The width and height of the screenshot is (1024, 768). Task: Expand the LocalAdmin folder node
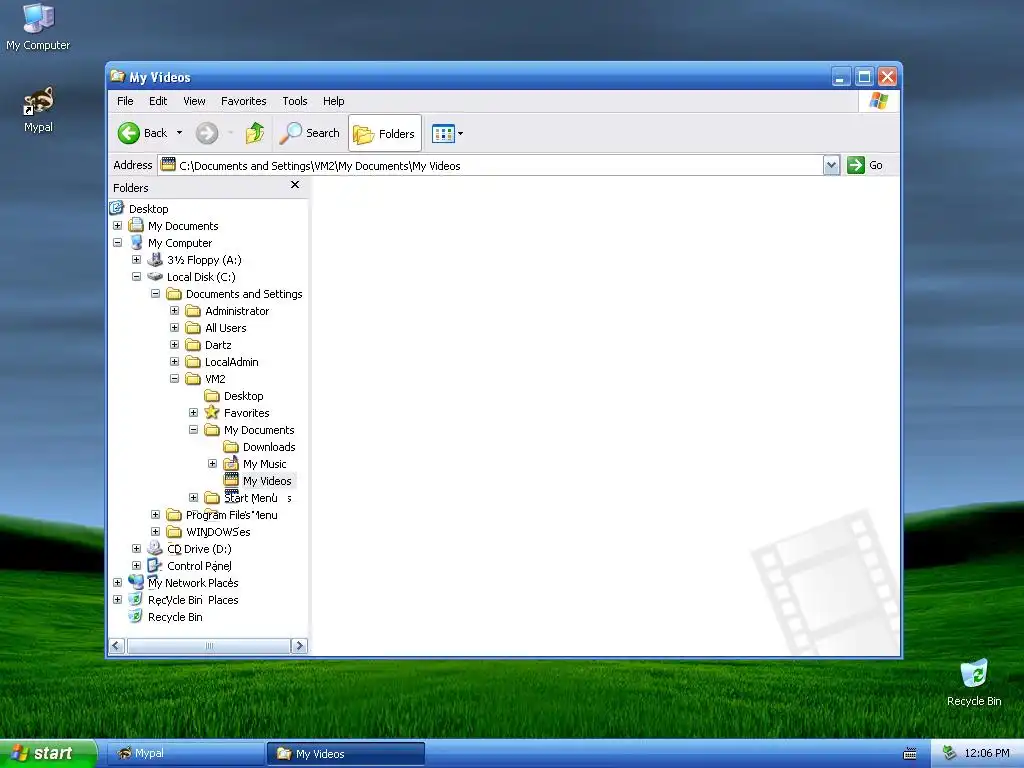(x=174, y=361)
